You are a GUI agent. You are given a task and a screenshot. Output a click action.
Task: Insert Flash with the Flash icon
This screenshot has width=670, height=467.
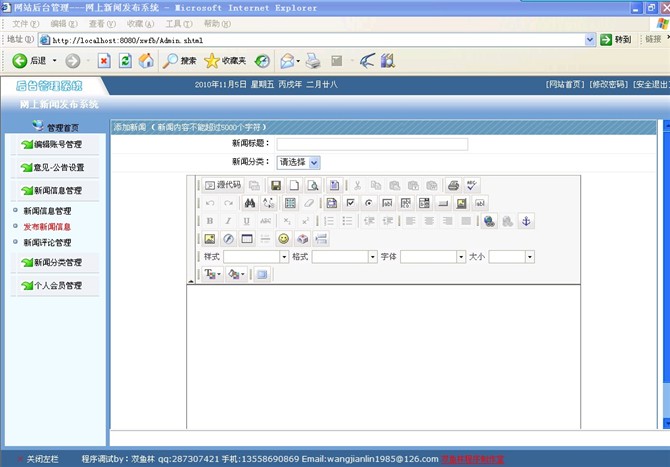click(x=228, y=238)
